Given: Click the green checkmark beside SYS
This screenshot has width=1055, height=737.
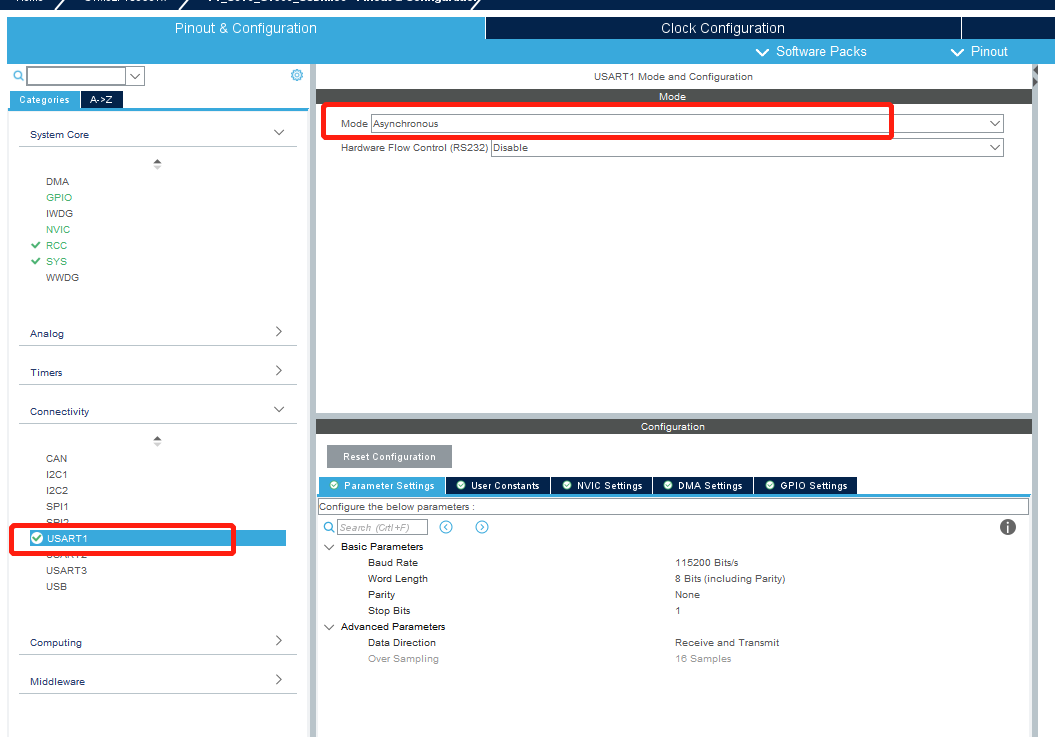Looking at the screenshot, I should [x=36, y=261].
